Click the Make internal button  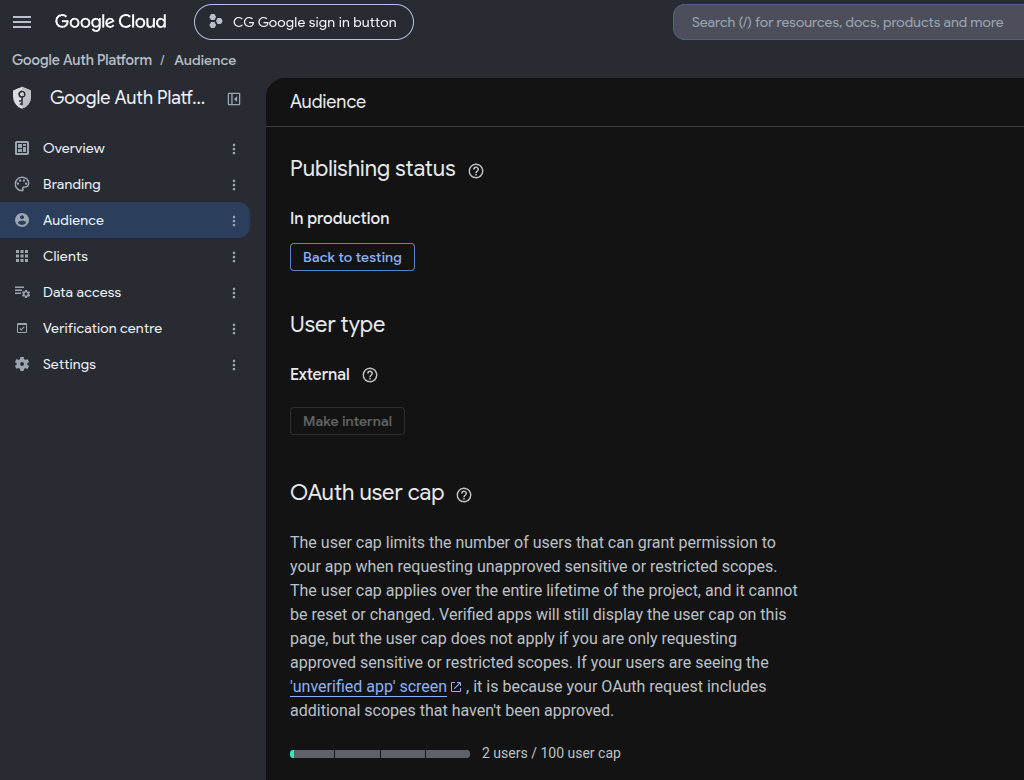[x=347, y=421]
